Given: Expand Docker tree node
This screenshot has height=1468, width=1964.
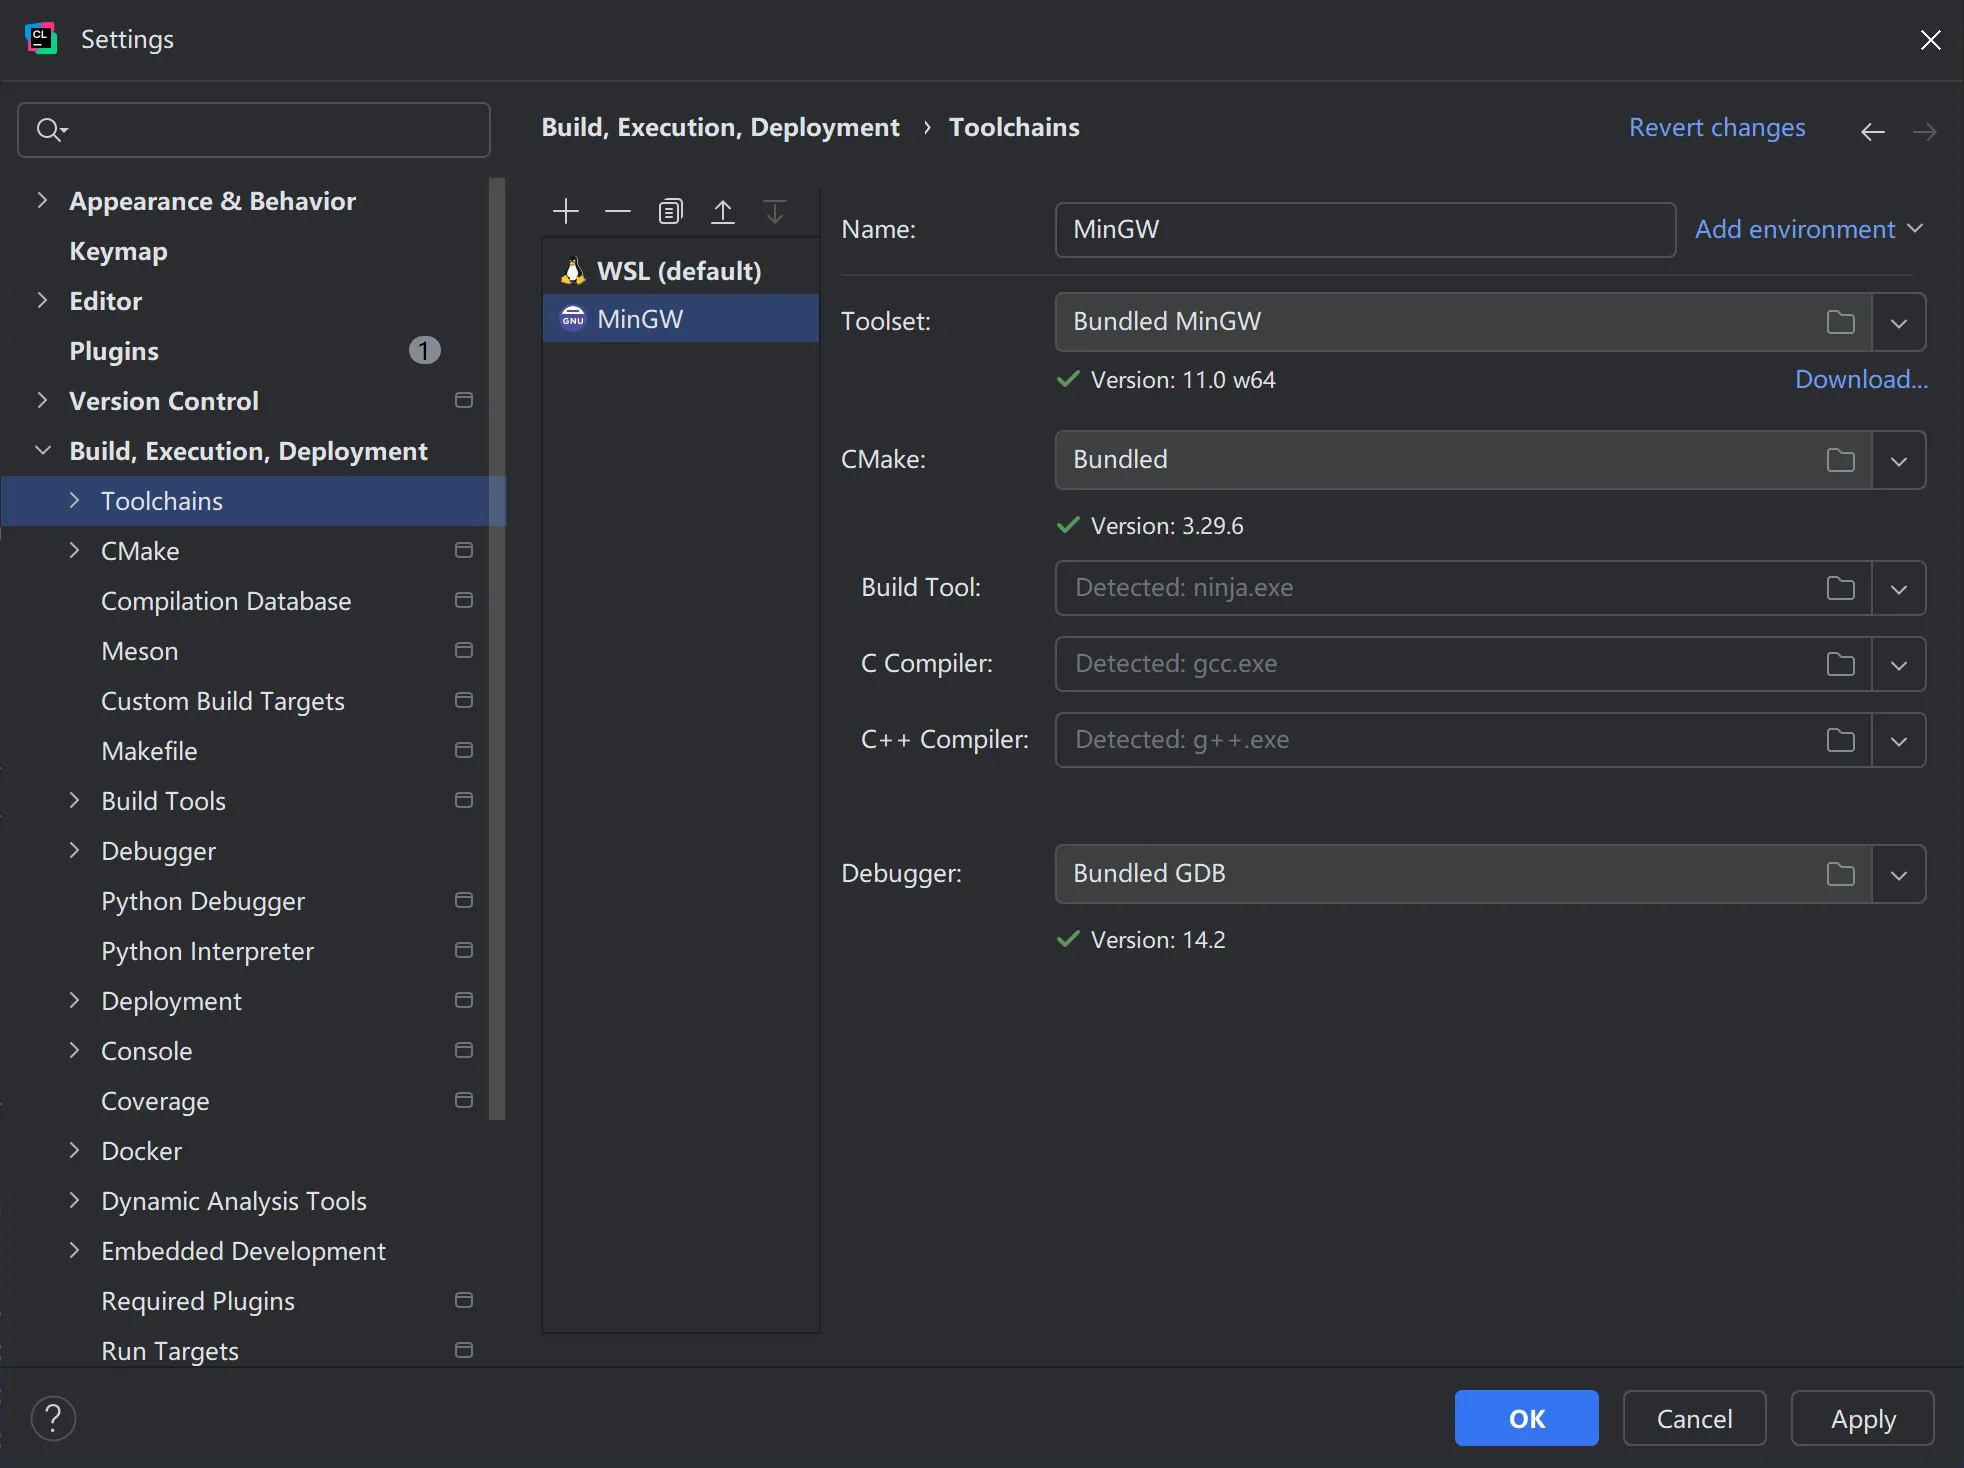Looking at the screenshot, I should coord(74,1150).
